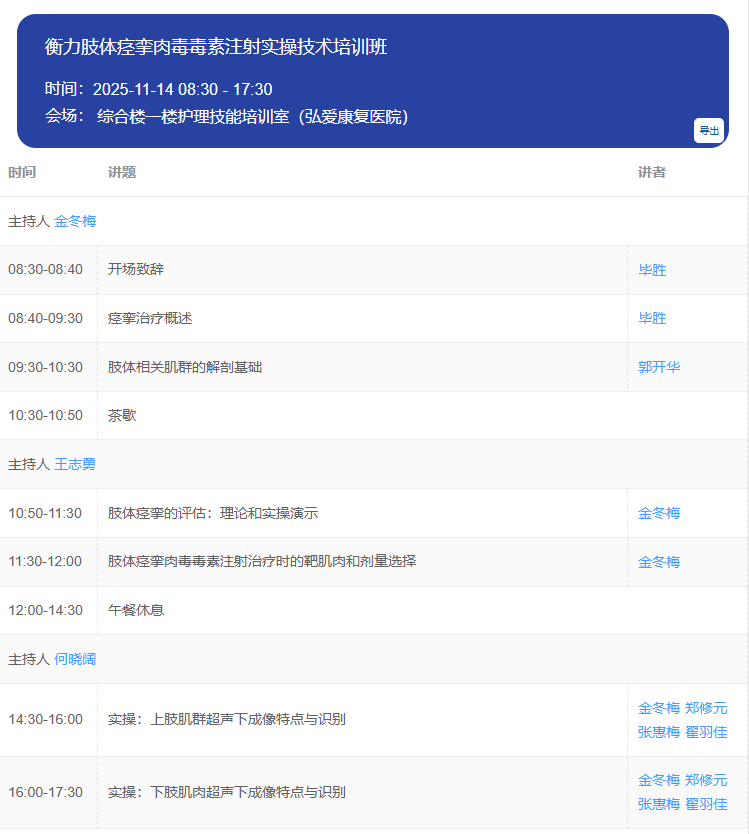Click 张惠梅 in the 14:30-16:00 session
The width and height of the screenshot is (749, 834).
tap(659, 732)
